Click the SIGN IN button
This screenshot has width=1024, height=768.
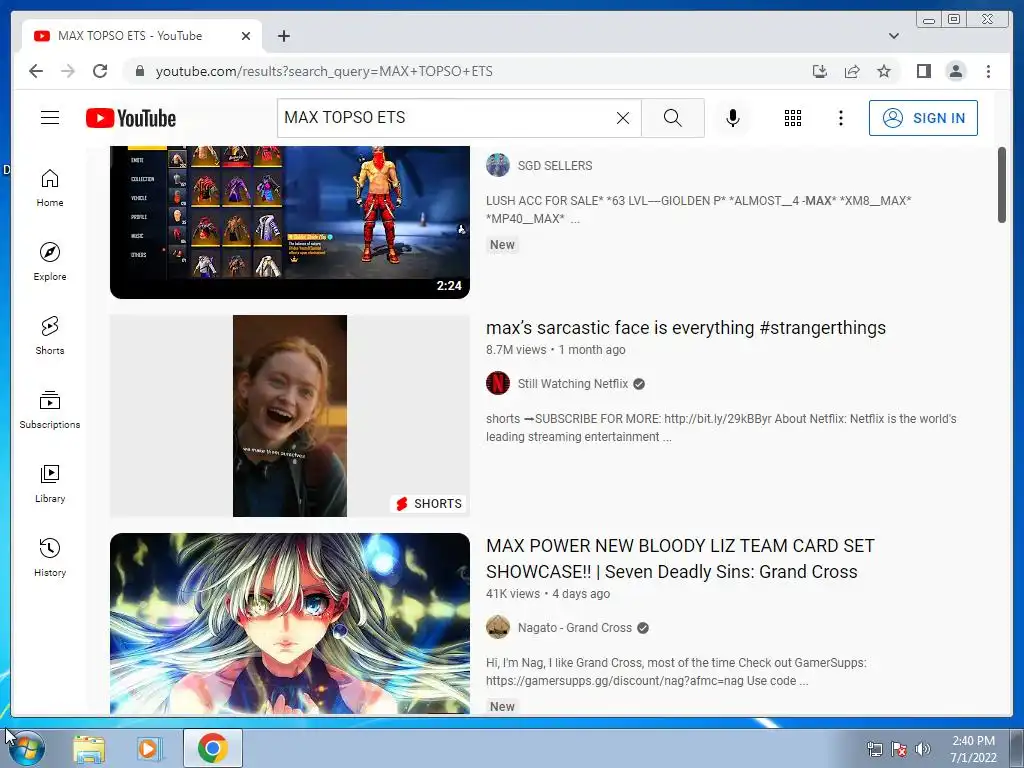923,118
